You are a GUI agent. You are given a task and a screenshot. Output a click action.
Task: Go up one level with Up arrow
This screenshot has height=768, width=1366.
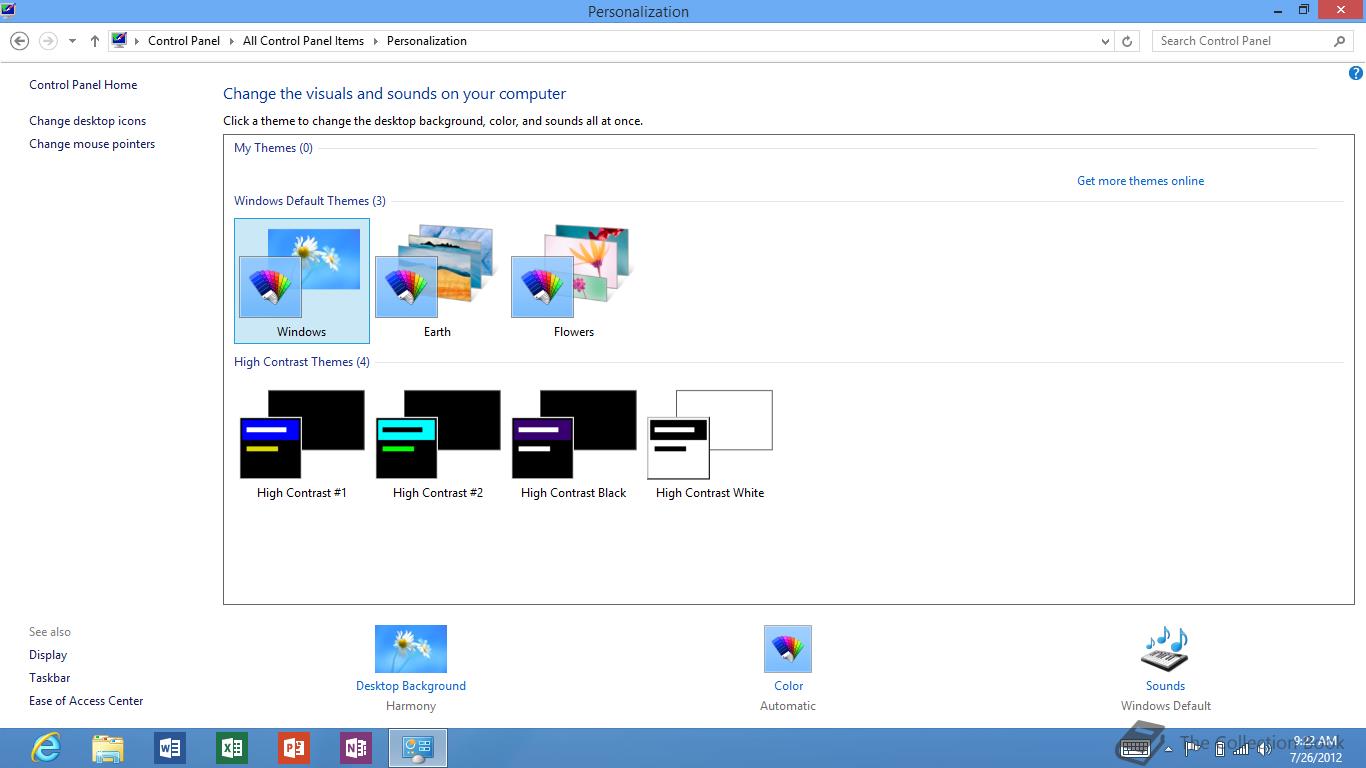pos(94,41)
